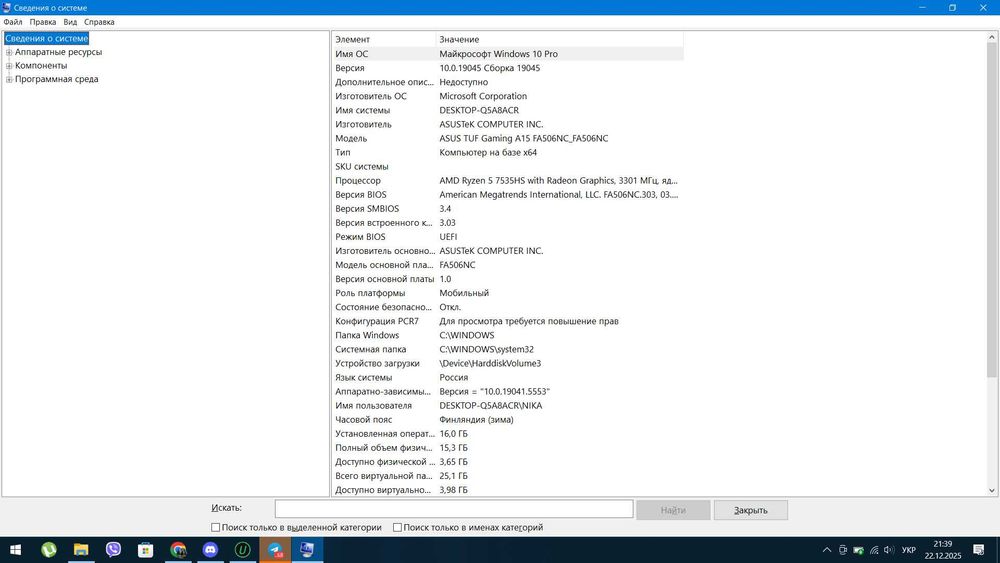Expand the Программная среда tree node
The height and width of the screenshot is (563, 1000).
(9, 80)
